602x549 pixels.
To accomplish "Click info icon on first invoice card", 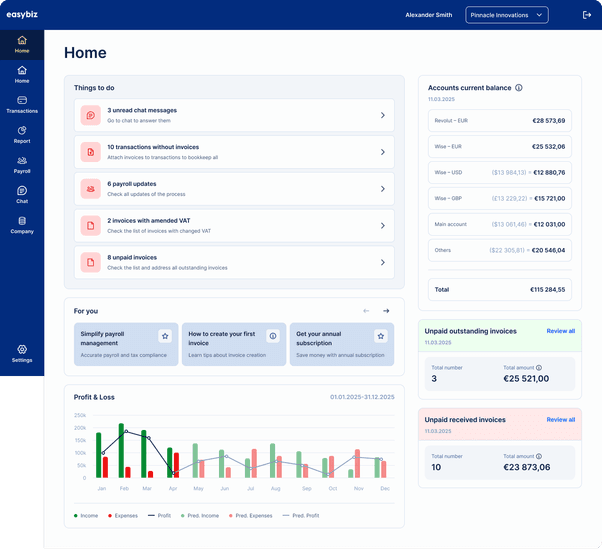I will click(273, 336).
